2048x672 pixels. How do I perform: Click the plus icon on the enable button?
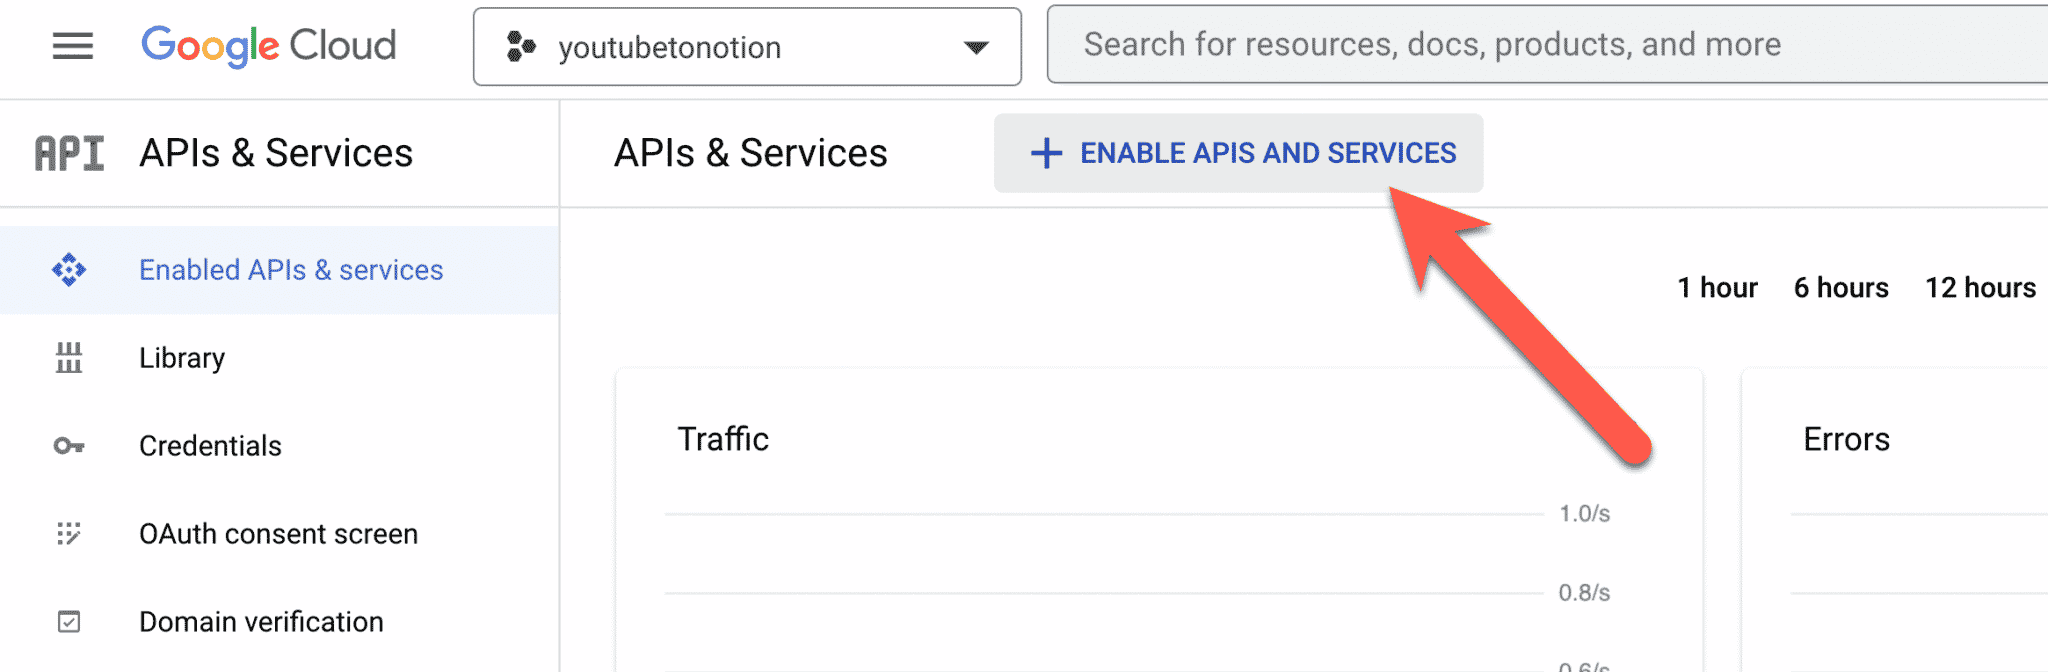[x=1046, y=152]
